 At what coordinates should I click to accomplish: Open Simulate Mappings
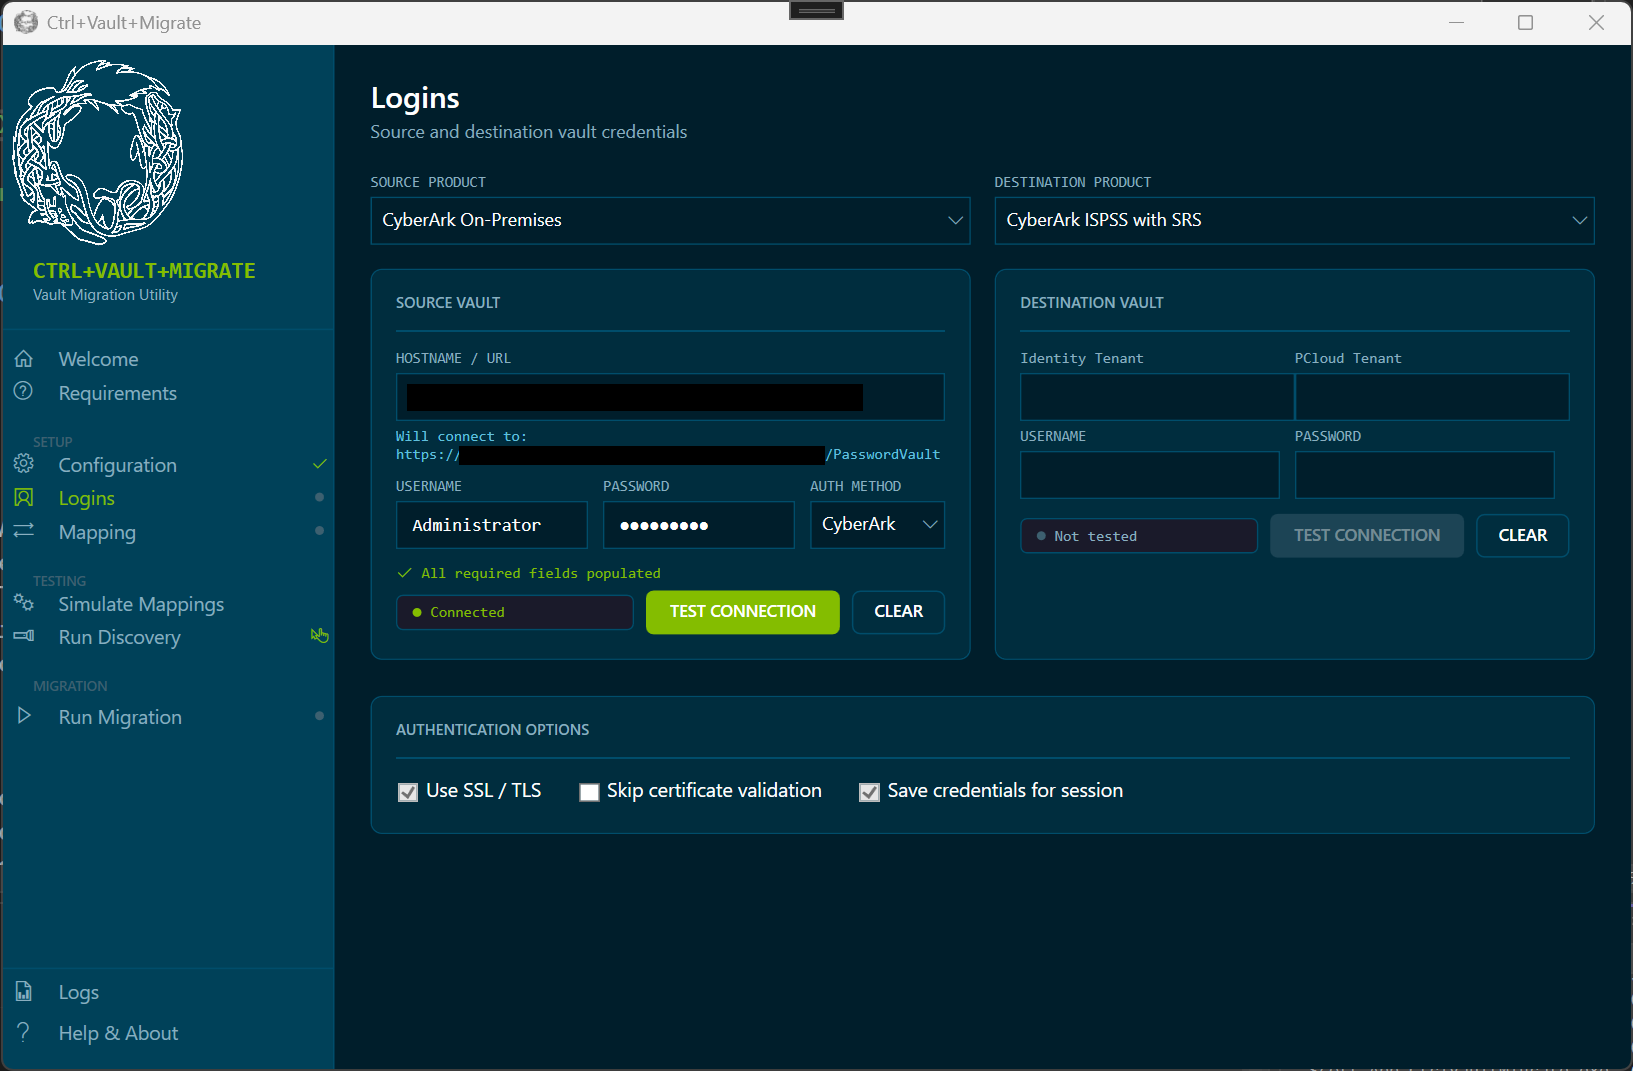[x=141, y=604]
